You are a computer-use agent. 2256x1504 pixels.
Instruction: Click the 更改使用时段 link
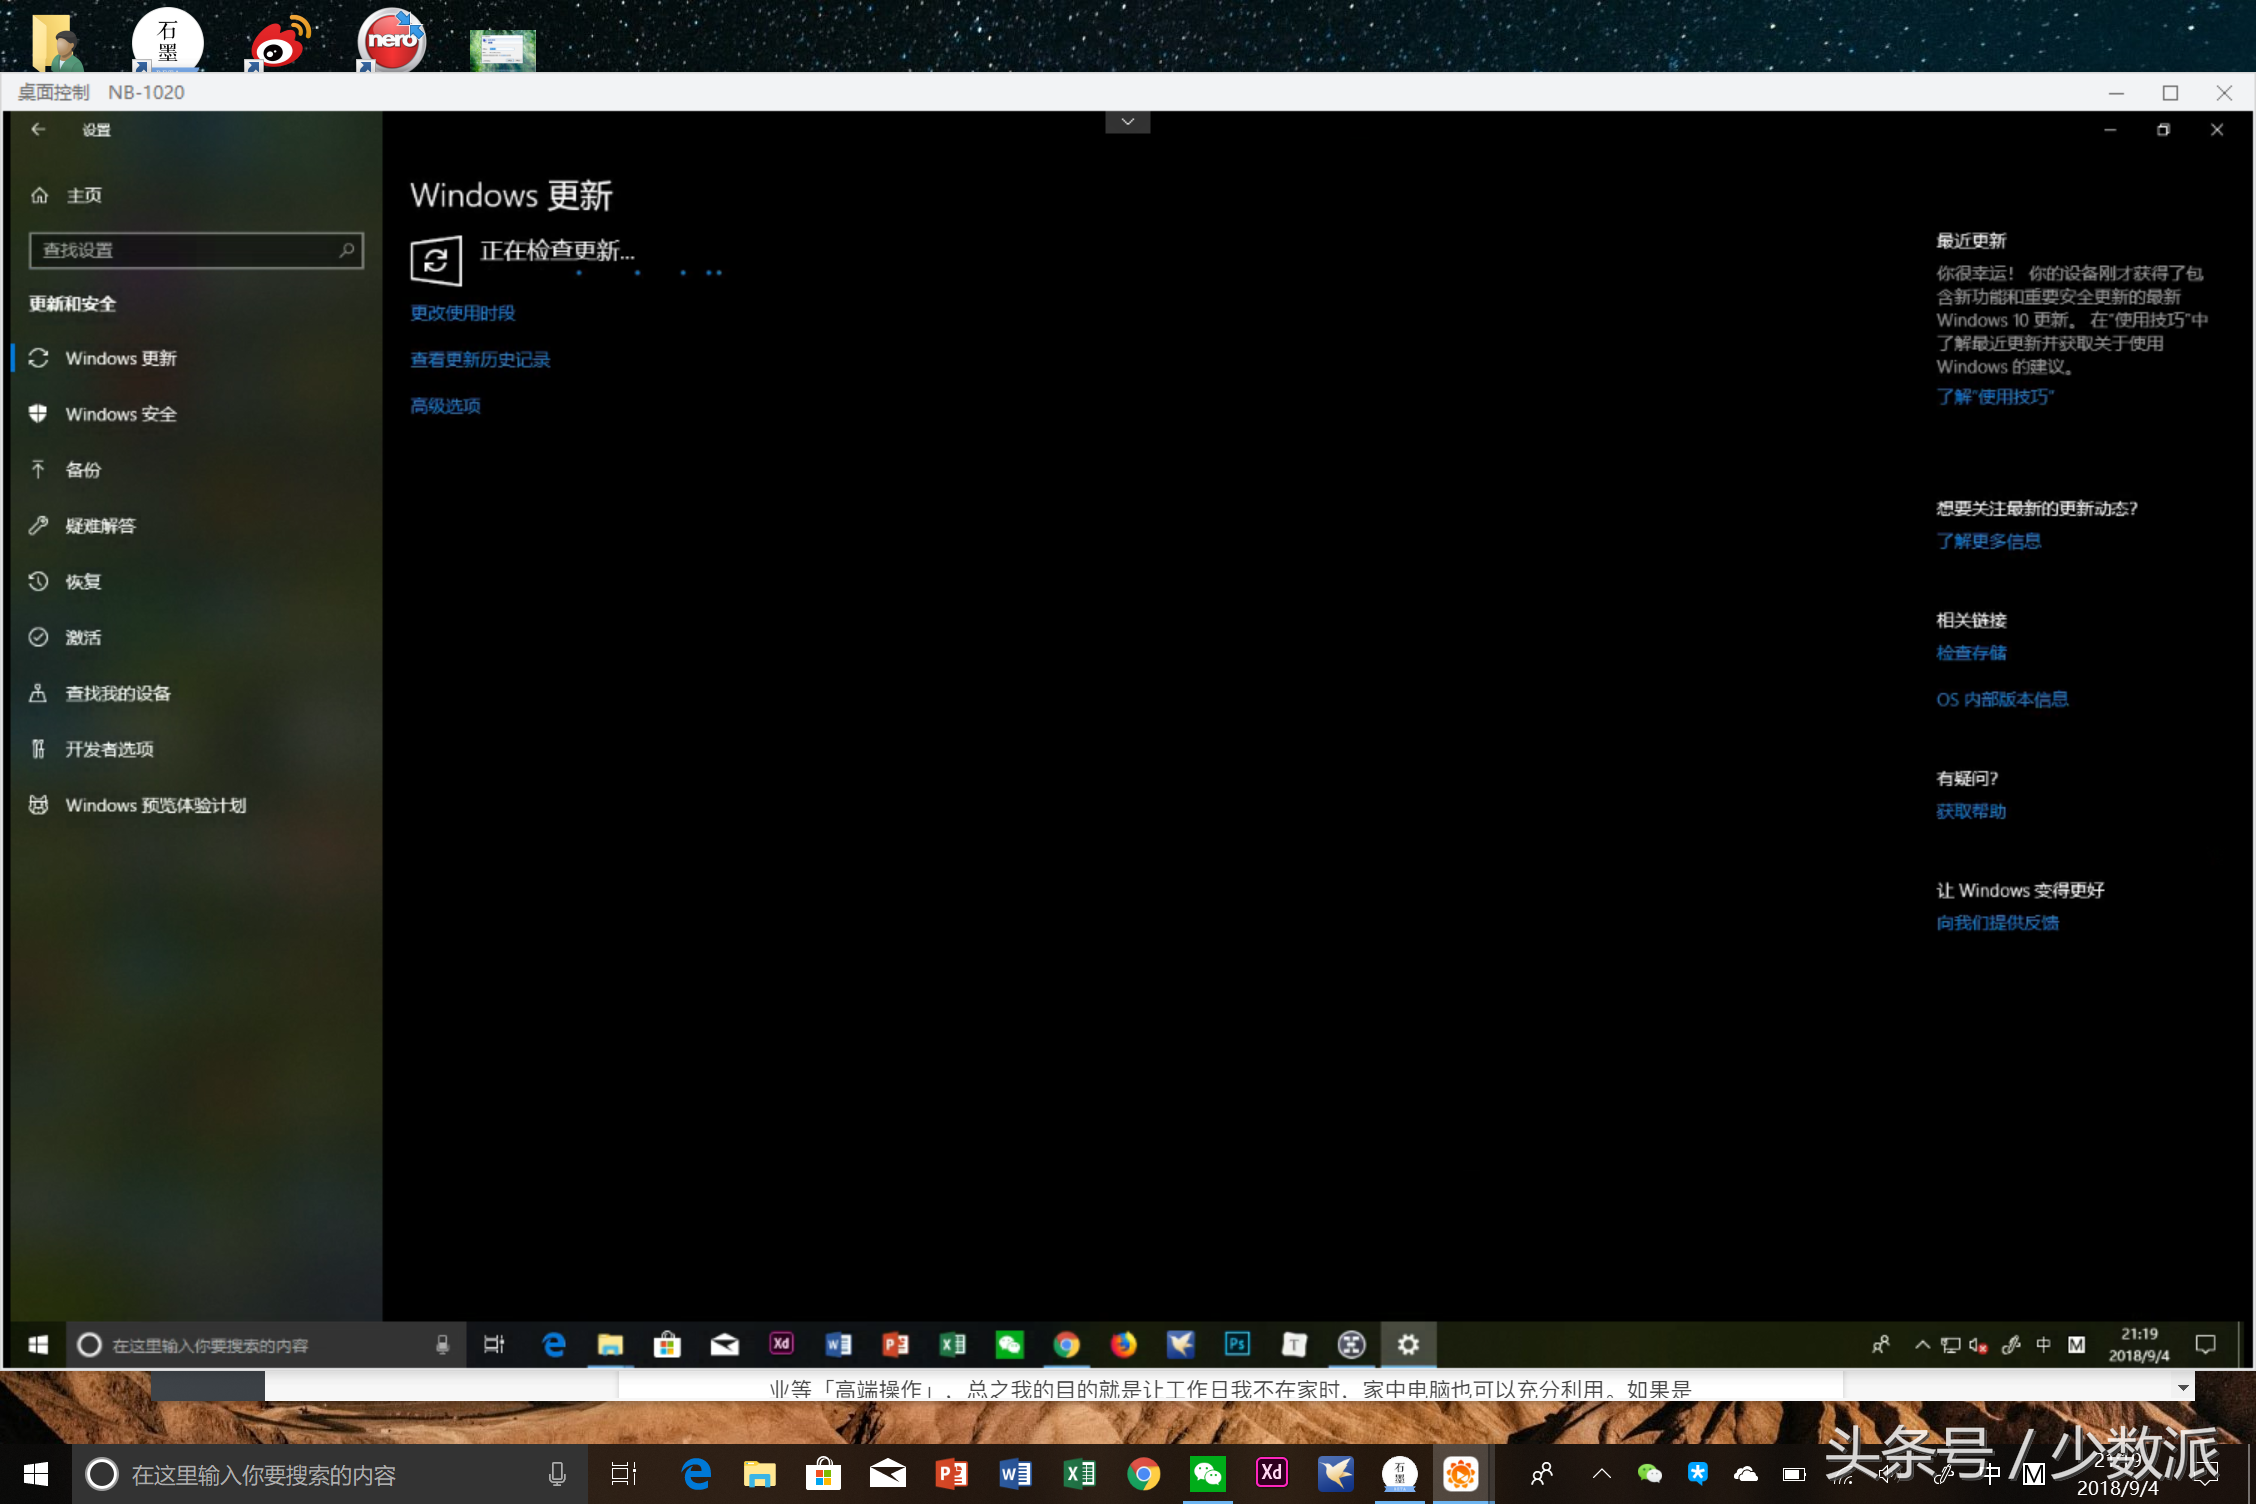pyautogui.click(x=462, y=313)
